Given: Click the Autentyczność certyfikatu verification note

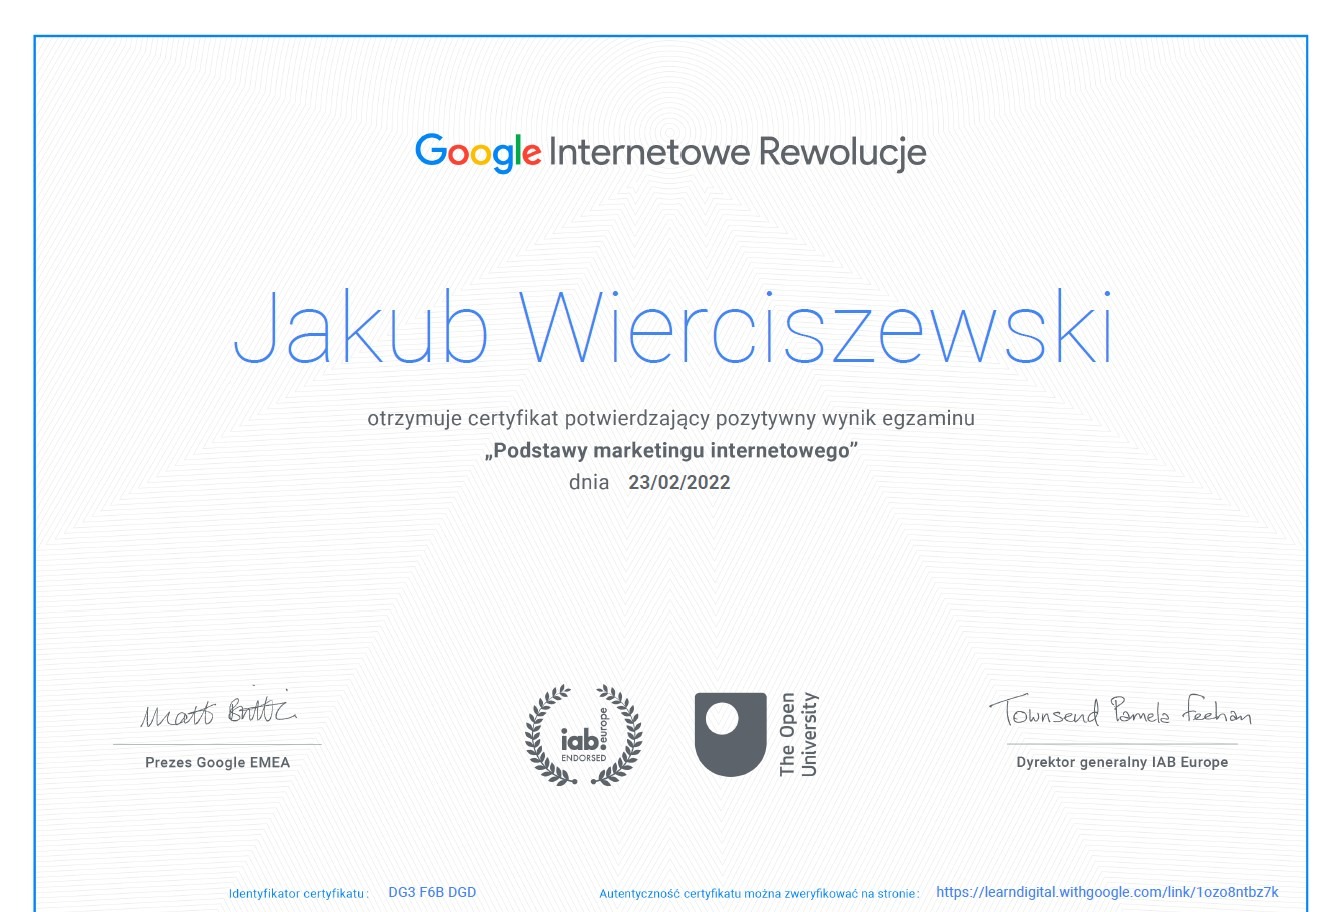Looking at the screenshot, I should [x=759, y=893].
